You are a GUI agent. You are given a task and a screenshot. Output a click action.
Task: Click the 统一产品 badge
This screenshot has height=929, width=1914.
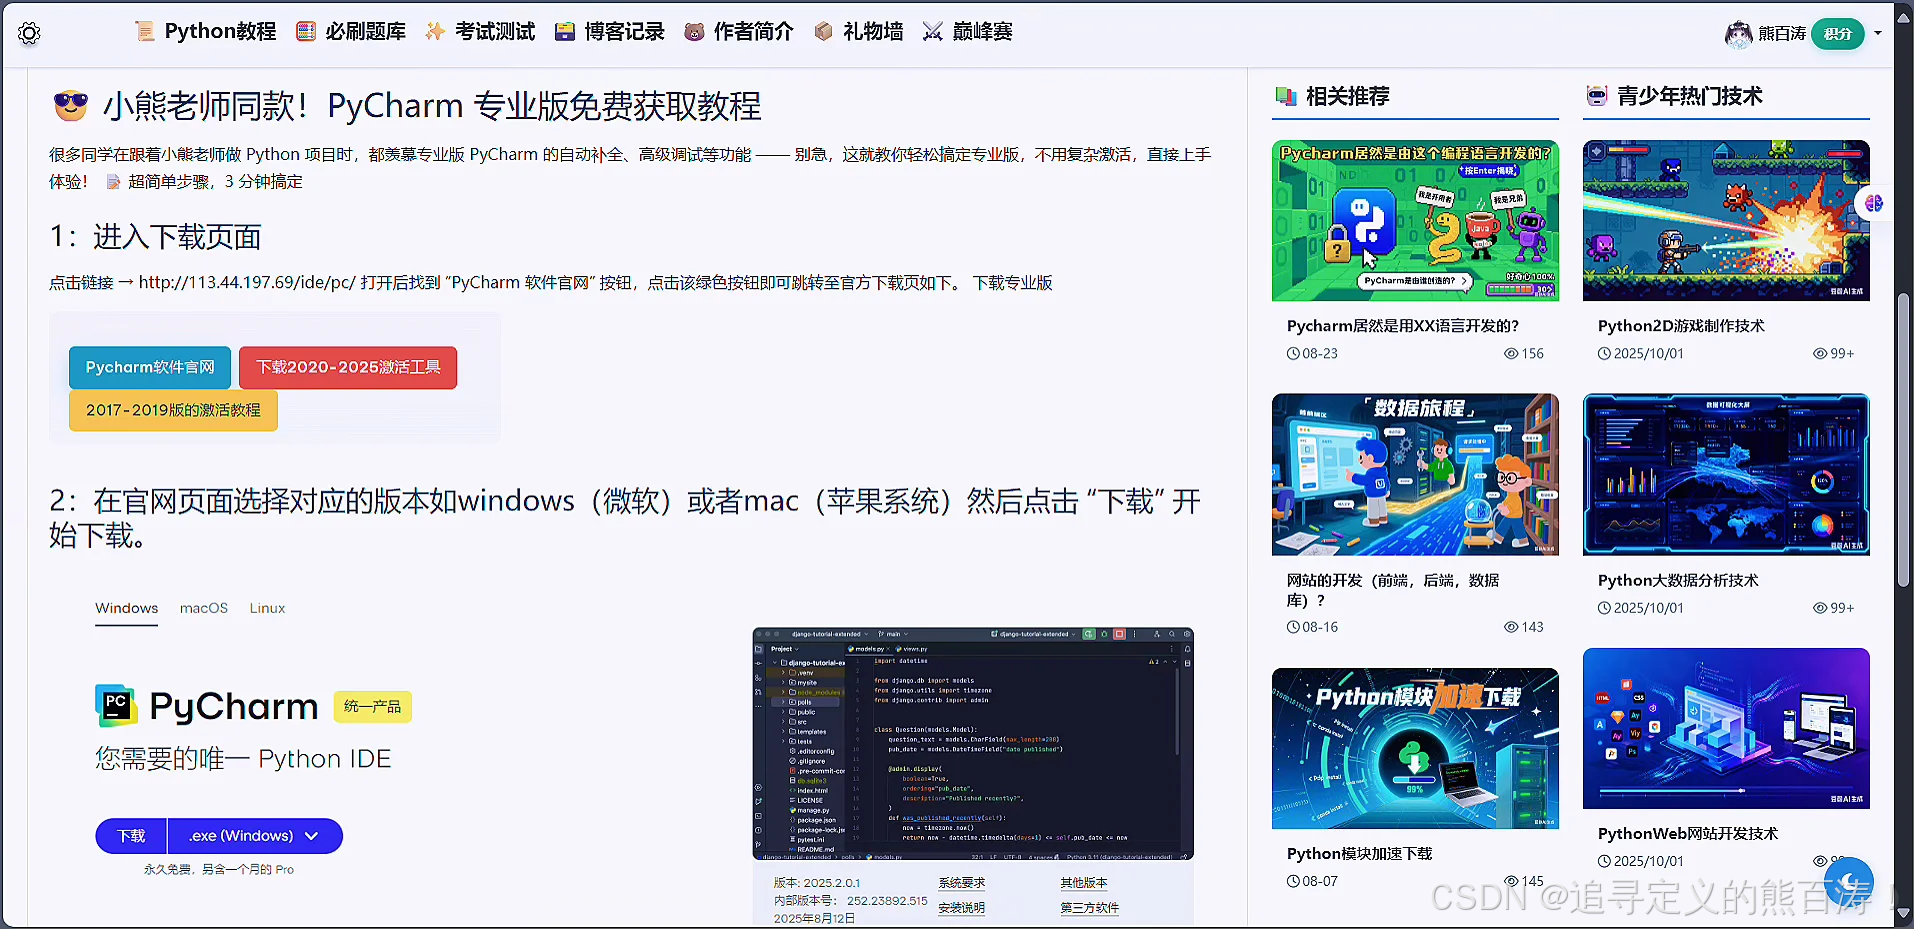[372, 707]
